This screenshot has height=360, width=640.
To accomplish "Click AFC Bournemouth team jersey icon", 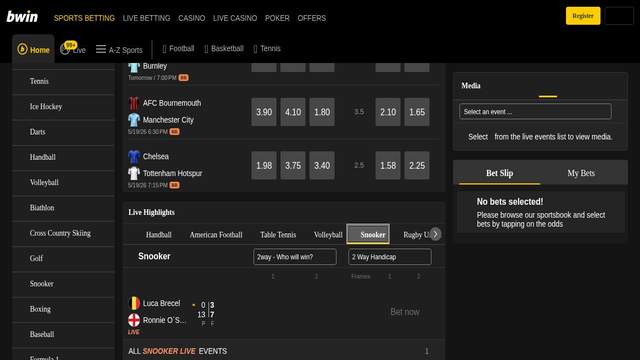I will pos(134,103).
